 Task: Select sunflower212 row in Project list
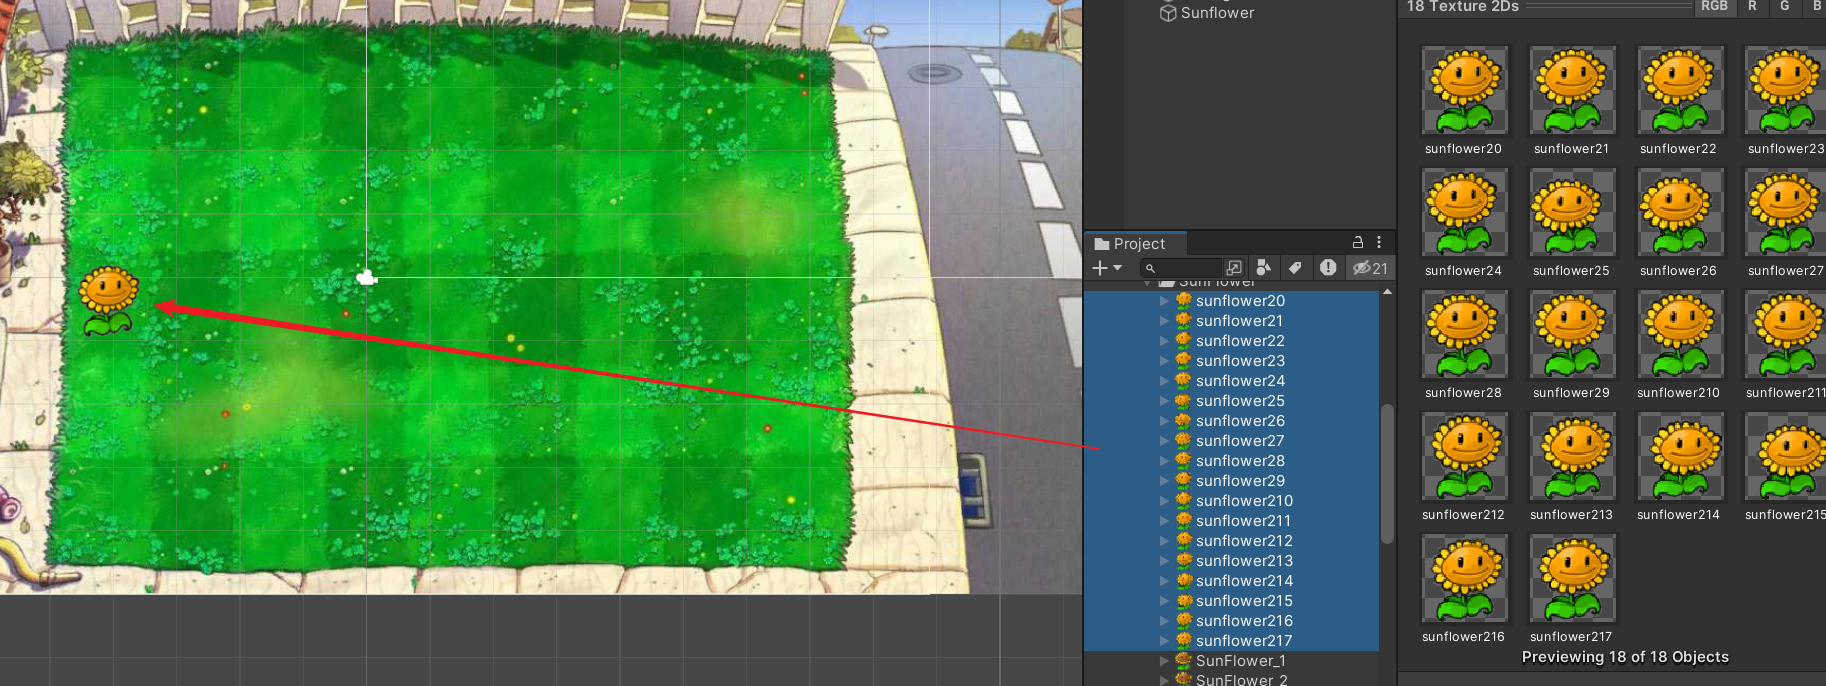(x=1232, y=541)
